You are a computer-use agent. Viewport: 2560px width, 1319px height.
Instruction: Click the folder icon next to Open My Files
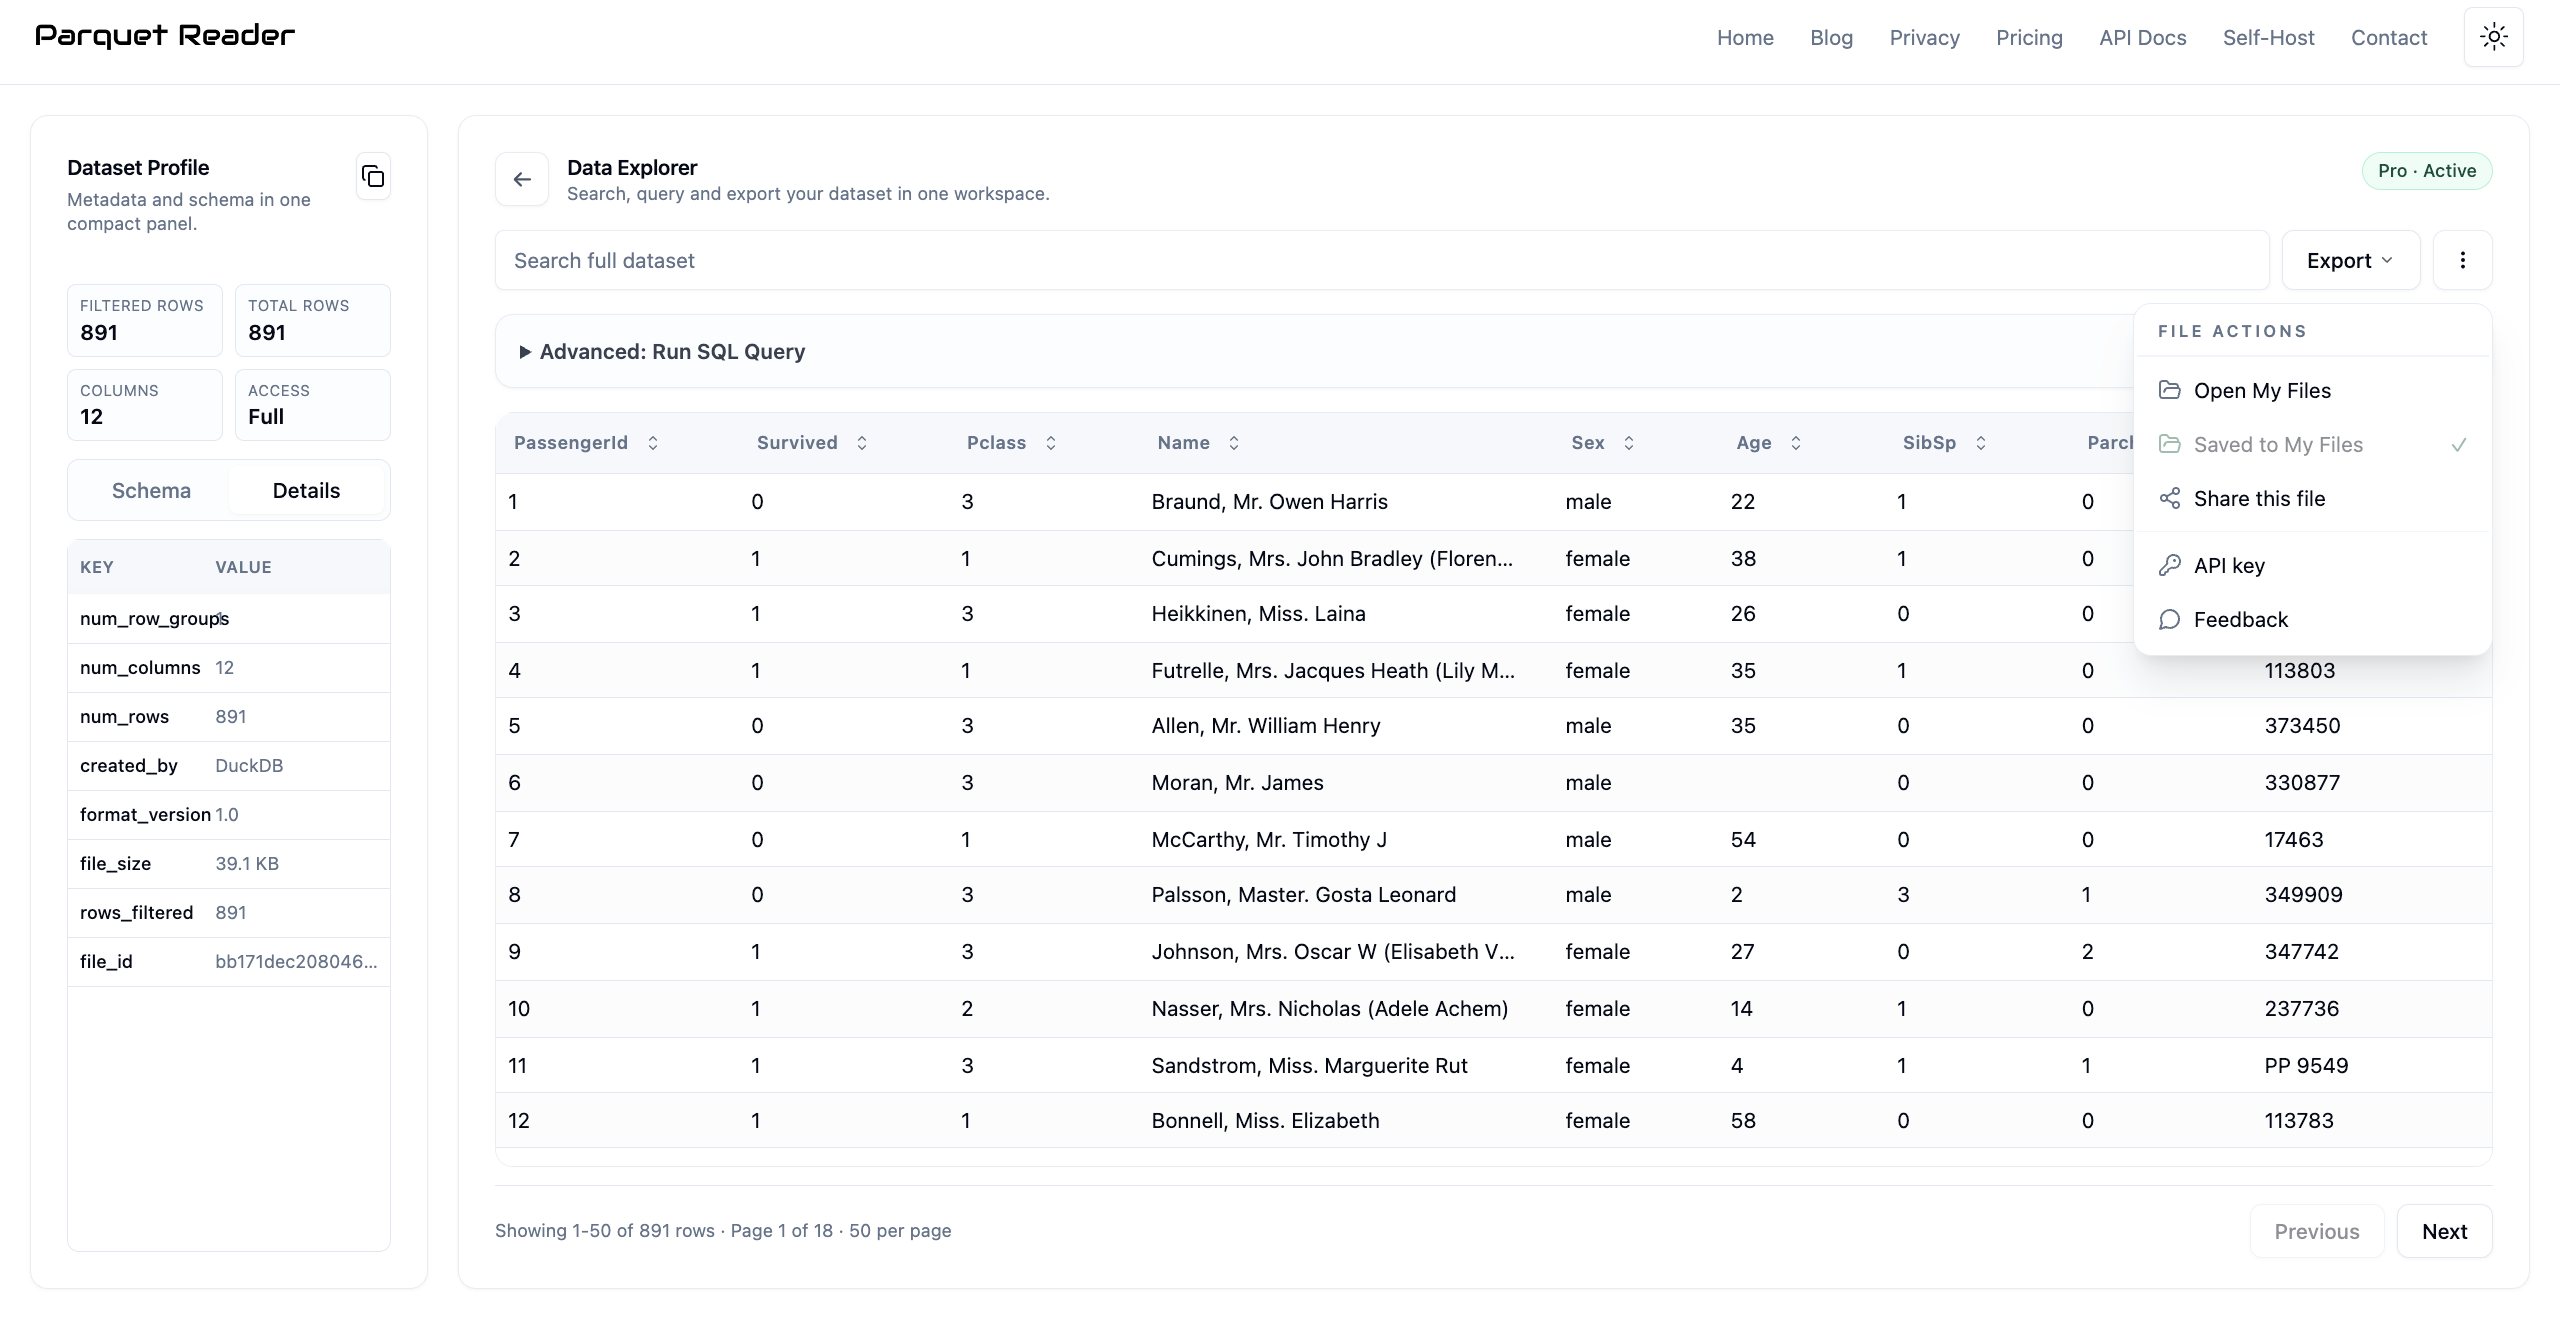click(2169, 390)
